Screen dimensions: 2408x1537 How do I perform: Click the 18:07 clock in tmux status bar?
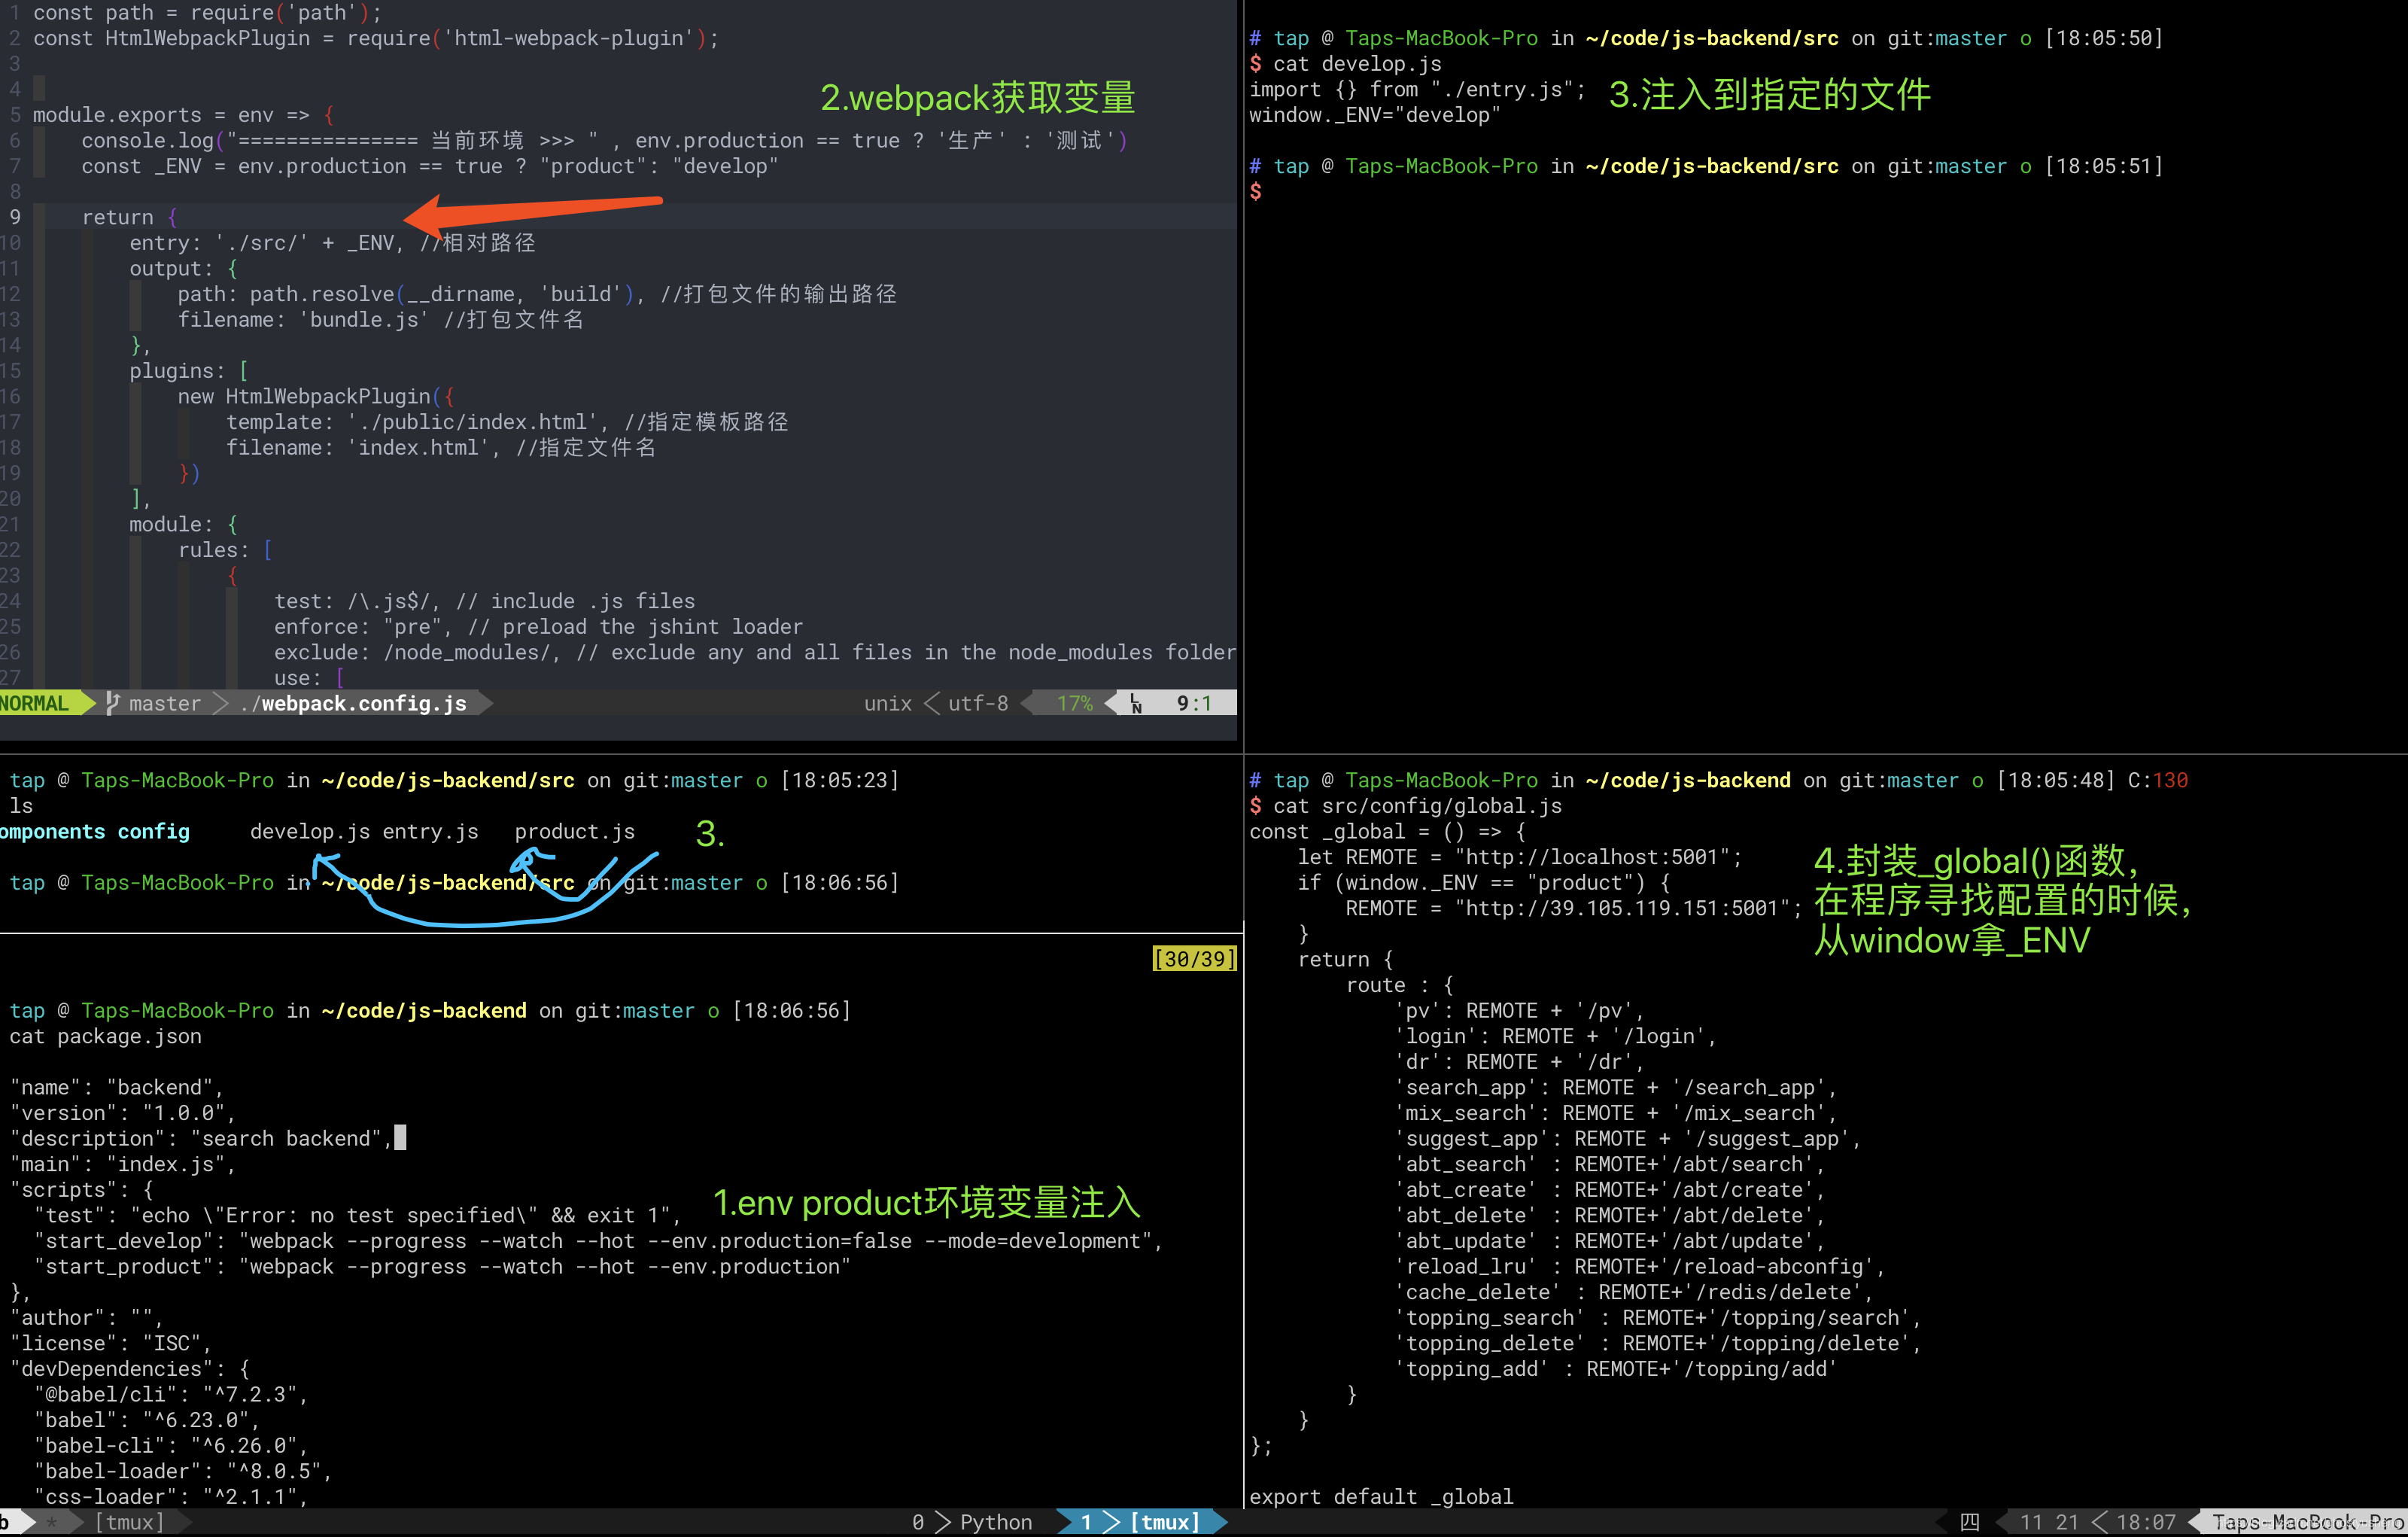[x=2146, y=1522]
